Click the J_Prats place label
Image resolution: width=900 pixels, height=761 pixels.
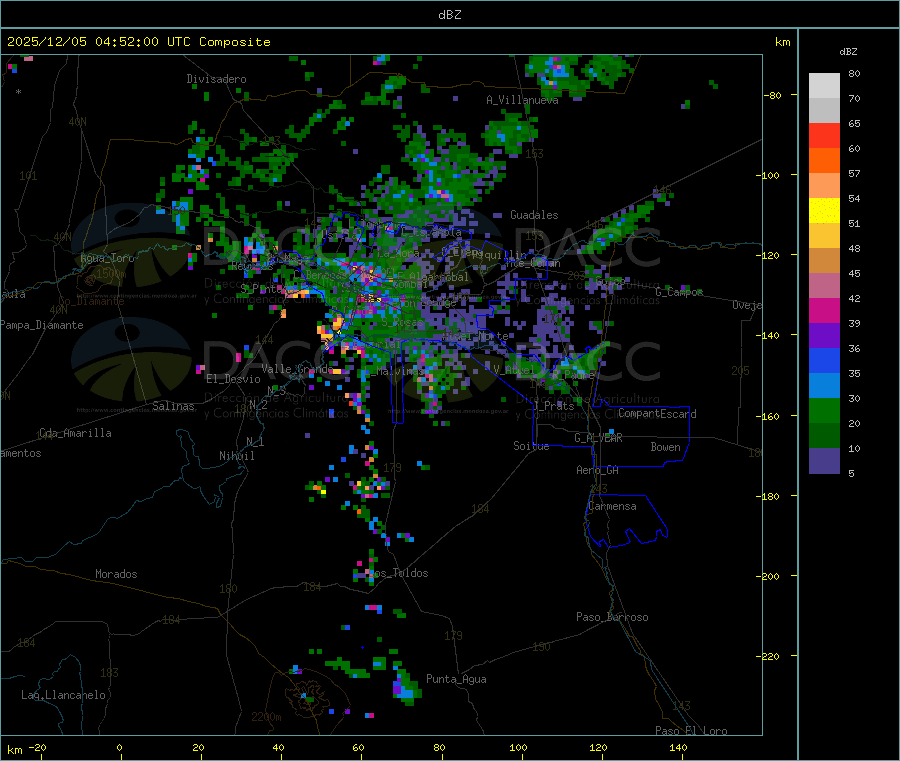[x=553, y=406]
